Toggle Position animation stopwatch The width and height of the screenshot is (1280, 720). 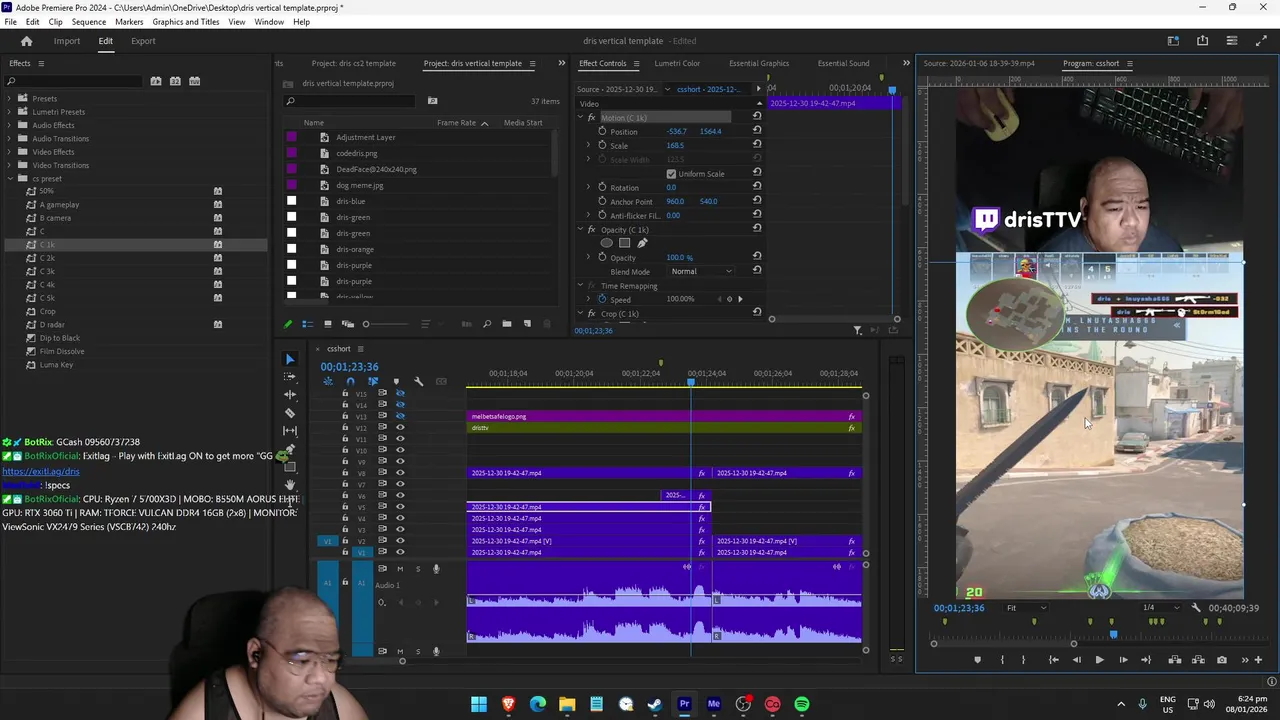[602, 131]
